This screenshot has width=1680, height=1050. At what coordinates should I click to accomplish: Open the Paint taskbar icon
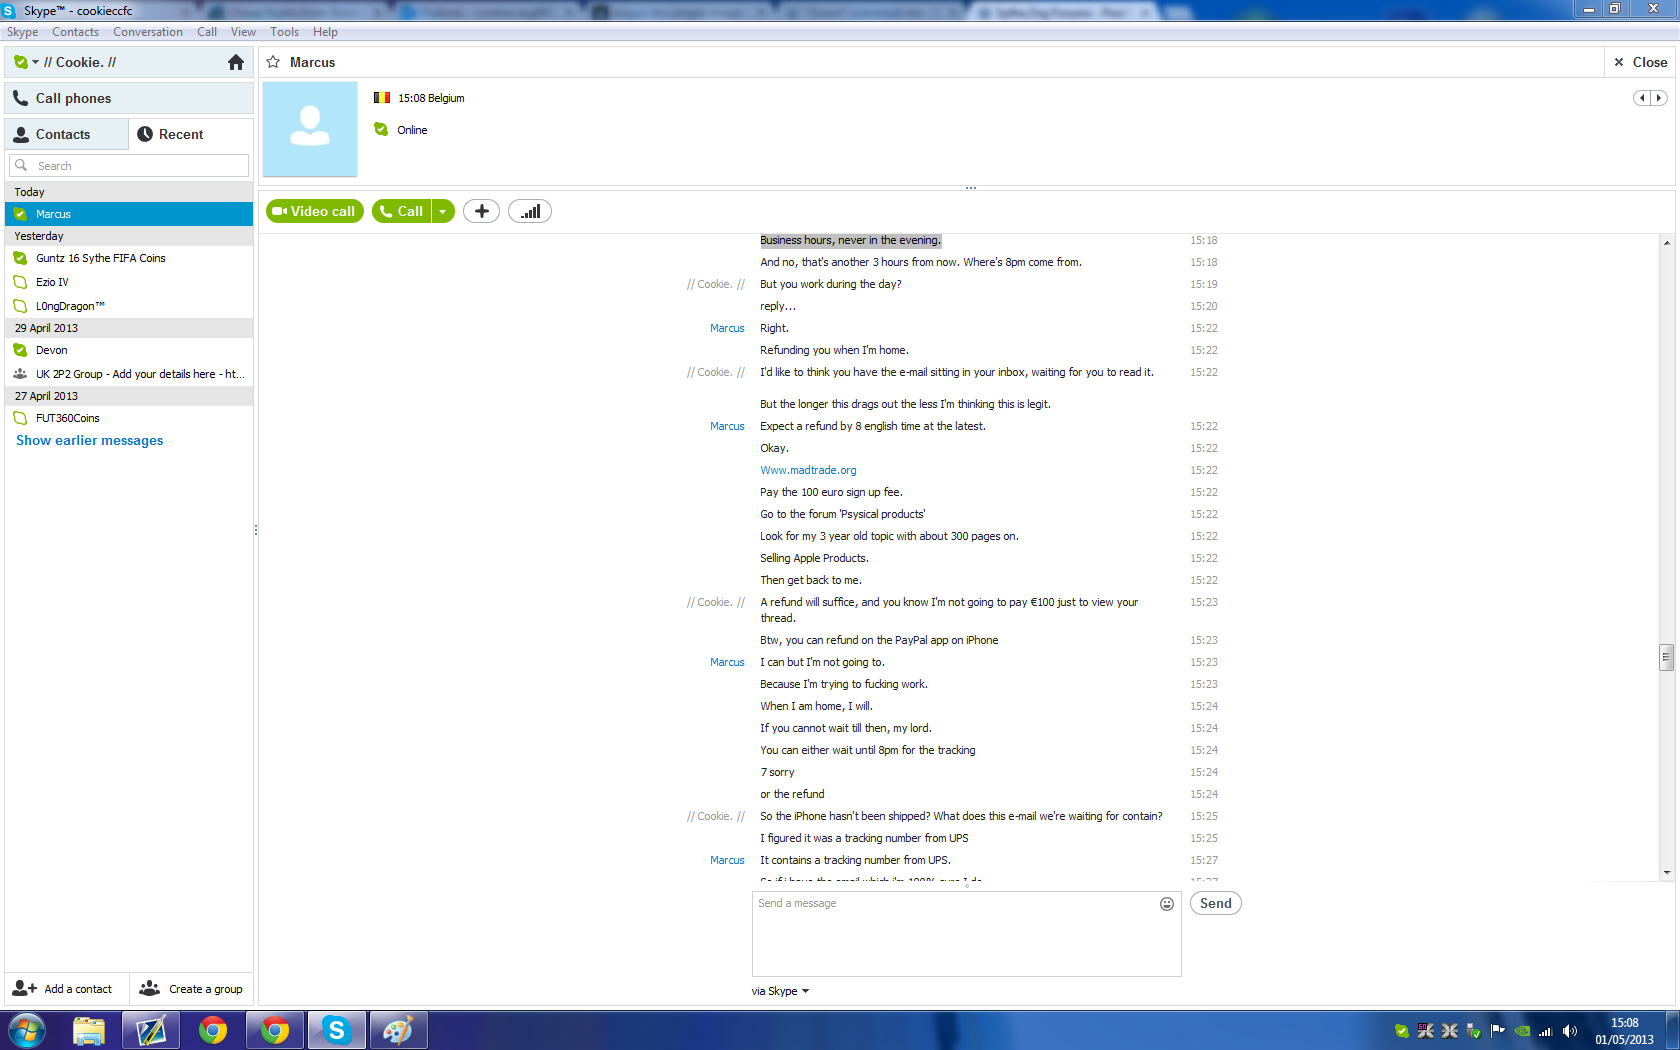click(x=398, y=1030)
